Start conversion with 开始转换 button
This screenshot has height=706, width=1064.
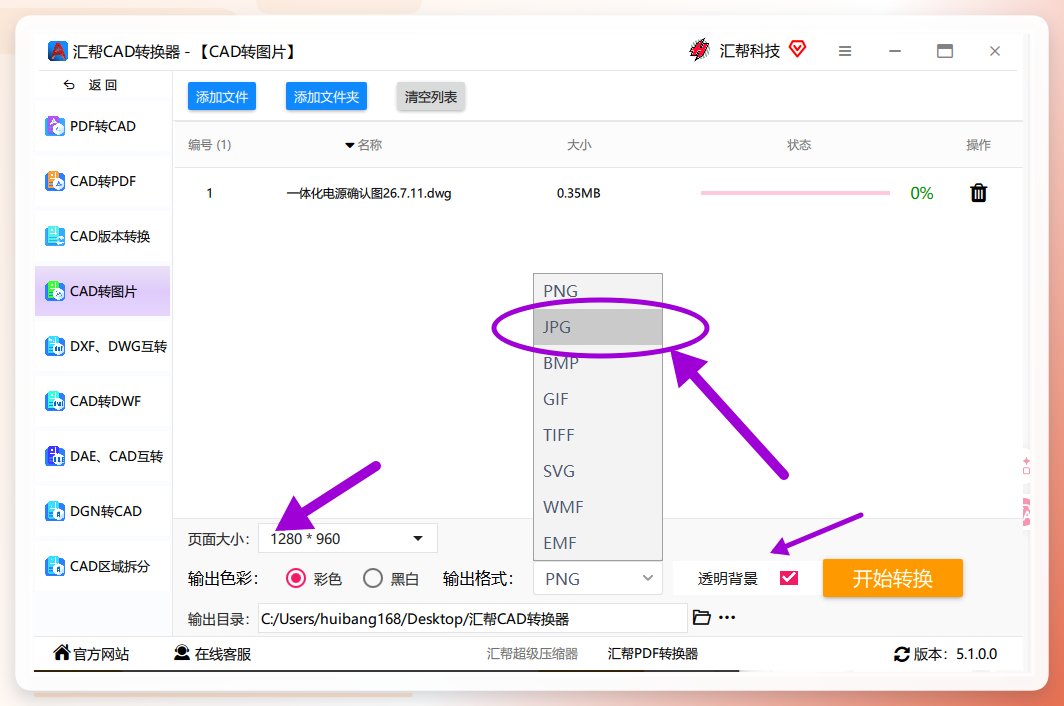click(893, 578)
